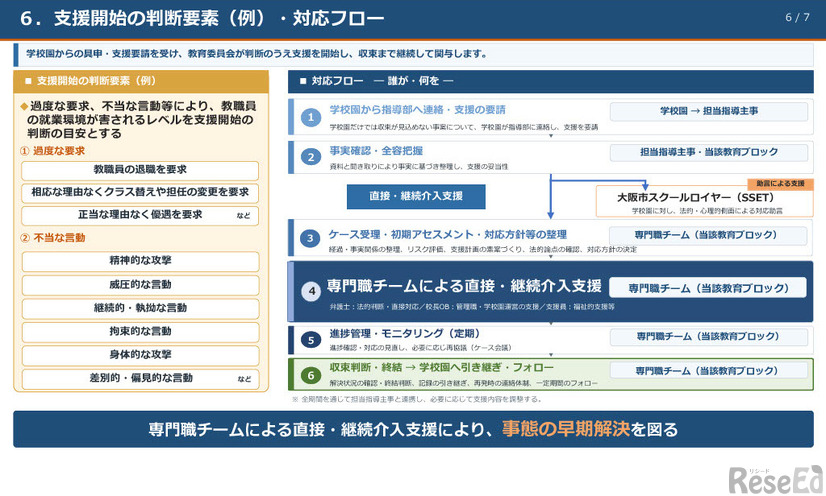Click the box 継続的・執拗な言動
Screen dimensions: 826x496
coord(140,308)
